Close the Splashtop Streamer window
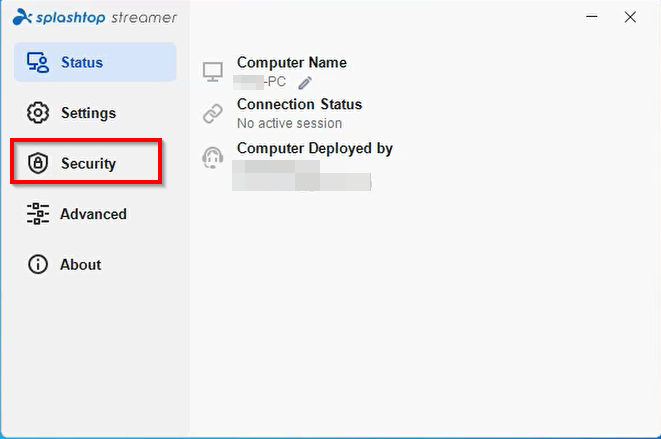This screenshot has width=661, height=439. [630, 17]
